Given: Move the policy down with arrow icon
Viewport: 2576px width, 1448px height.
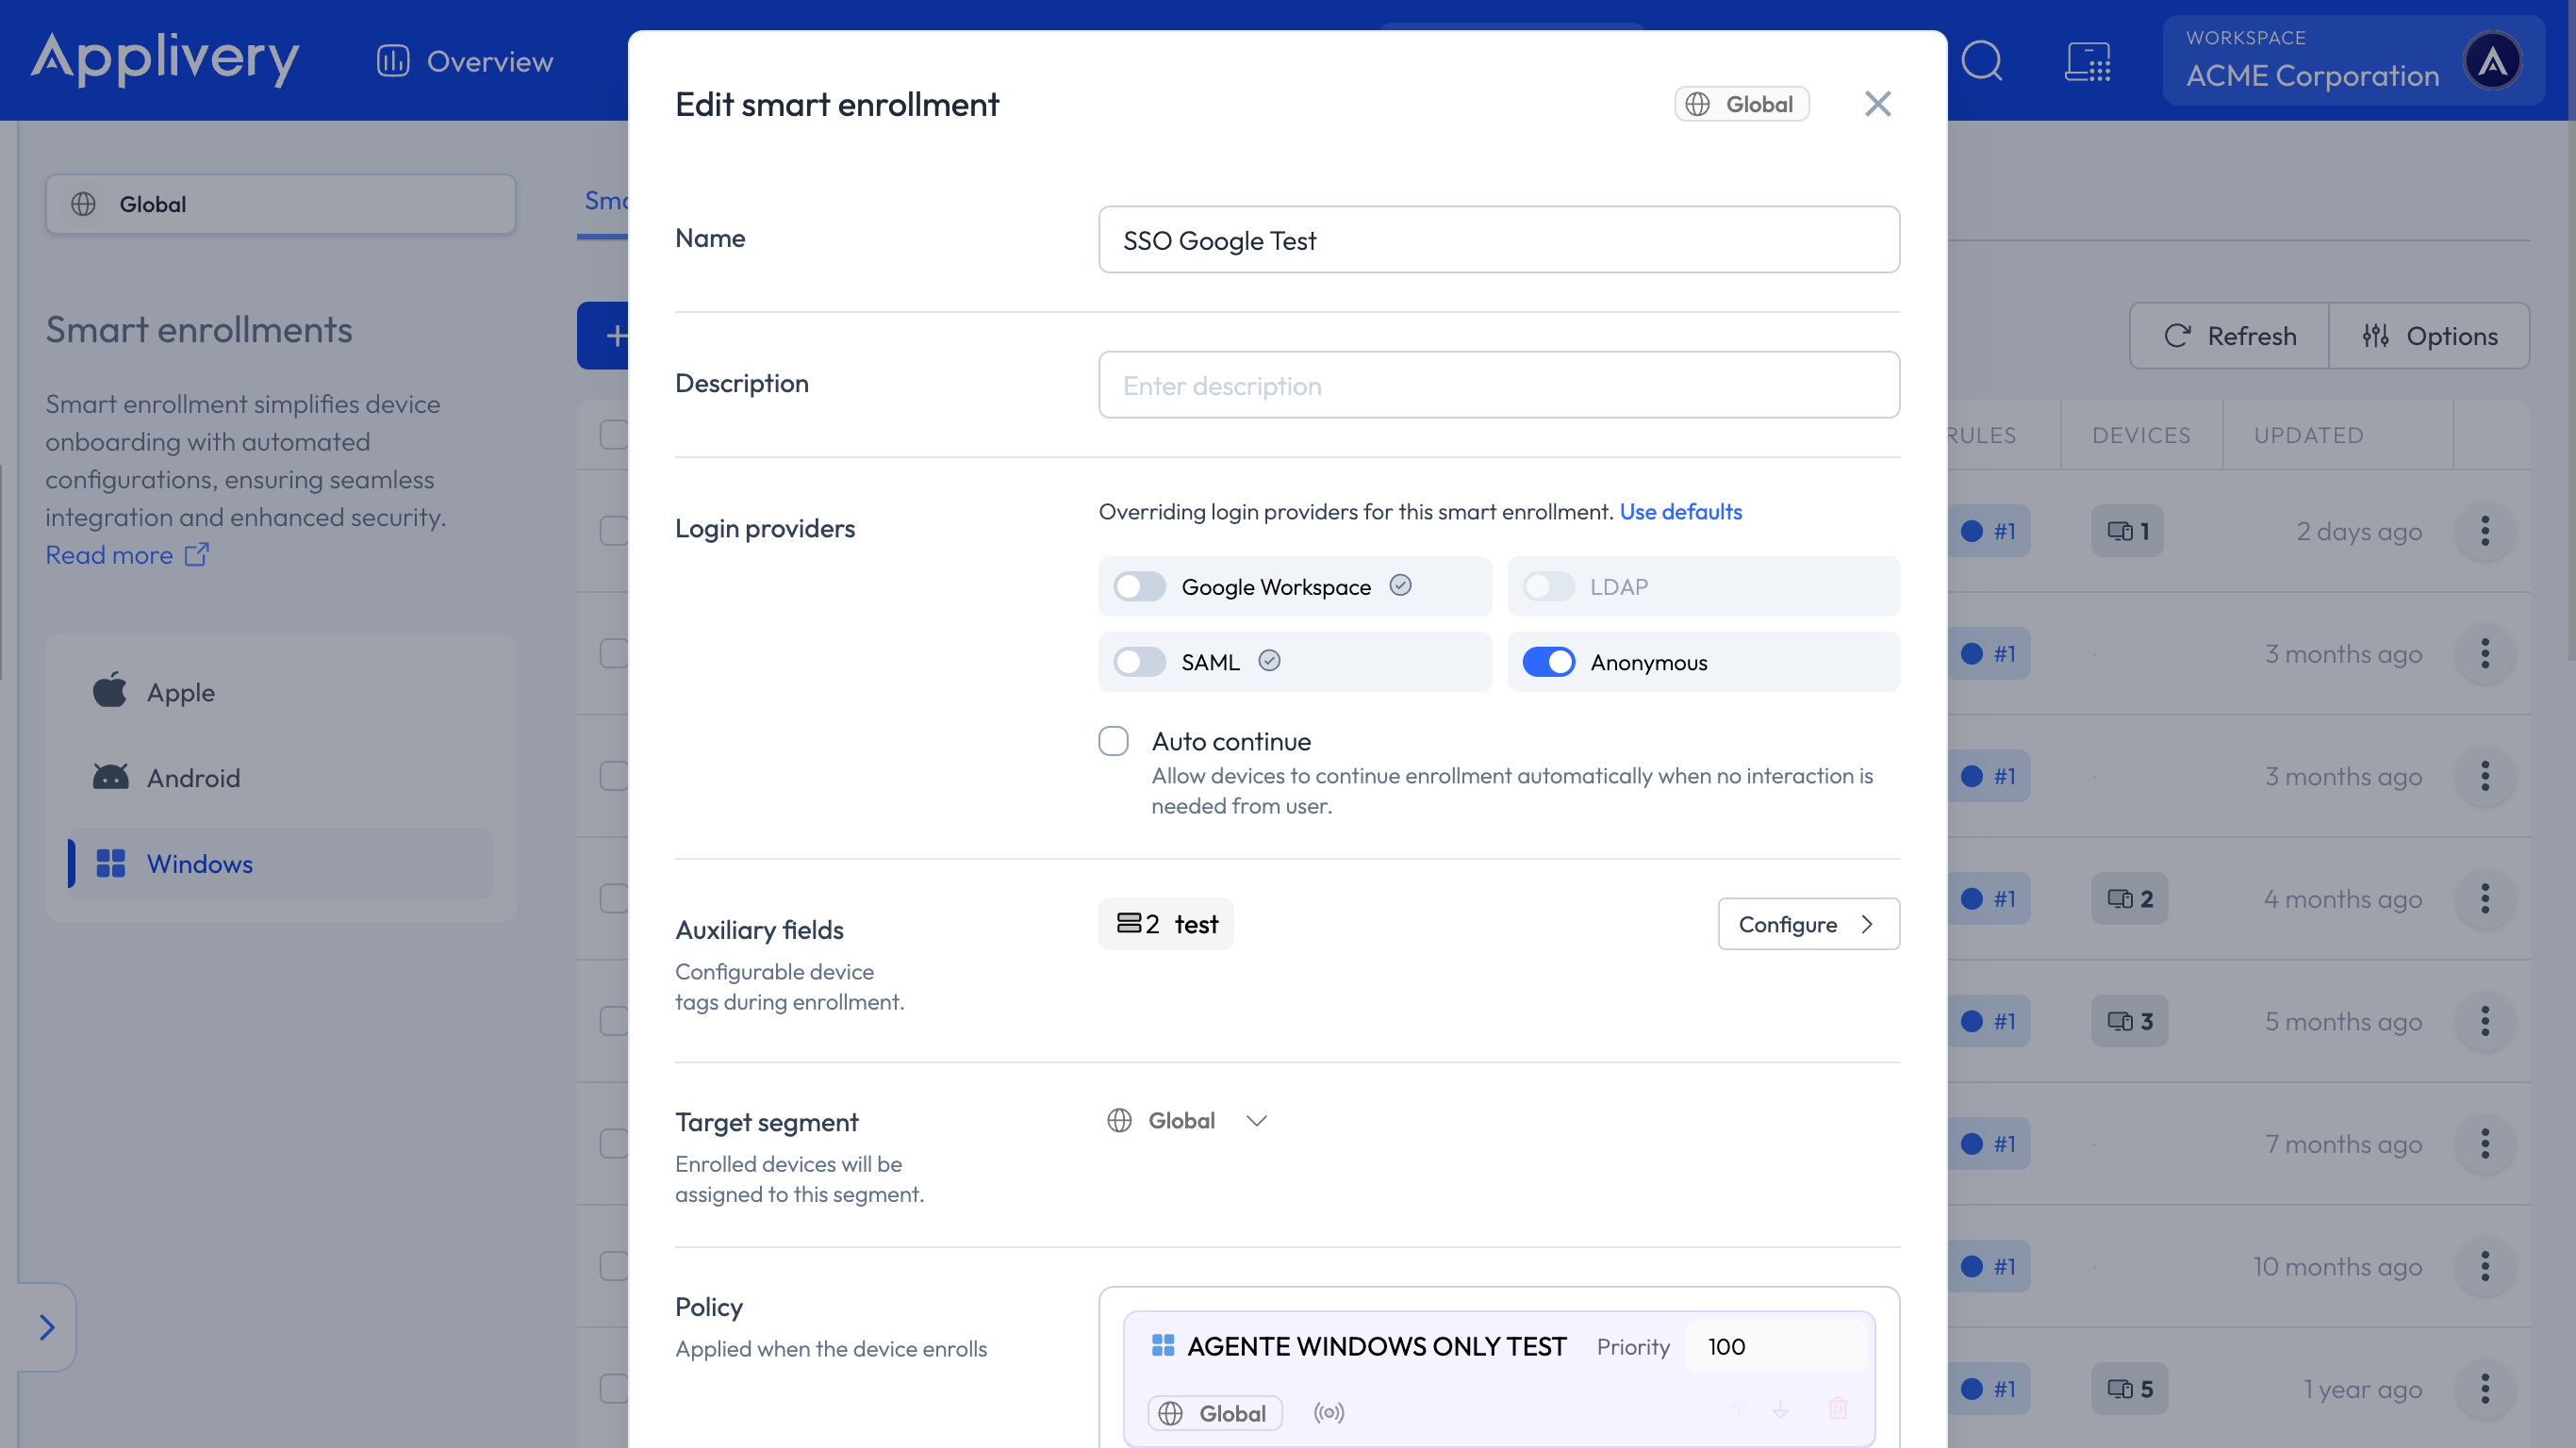Looking at the screenshot, I should tap(1780, 1409).
